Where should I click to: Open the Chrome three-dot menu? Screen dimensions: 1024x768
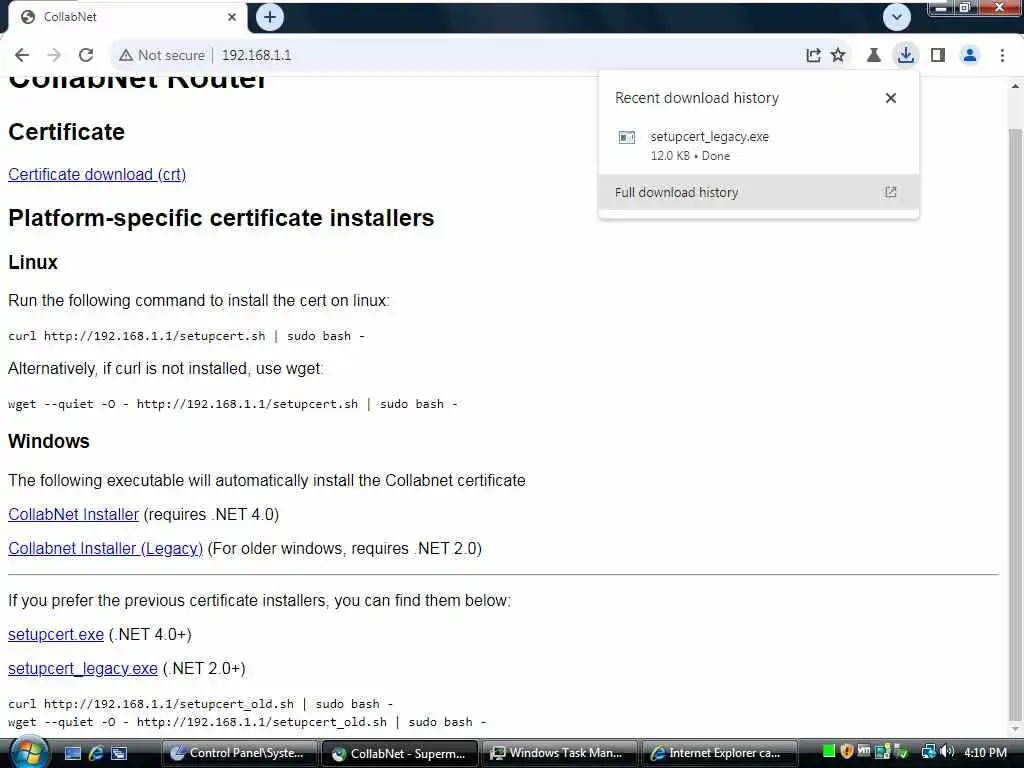pyautogui.click(x=1002, y=56)
